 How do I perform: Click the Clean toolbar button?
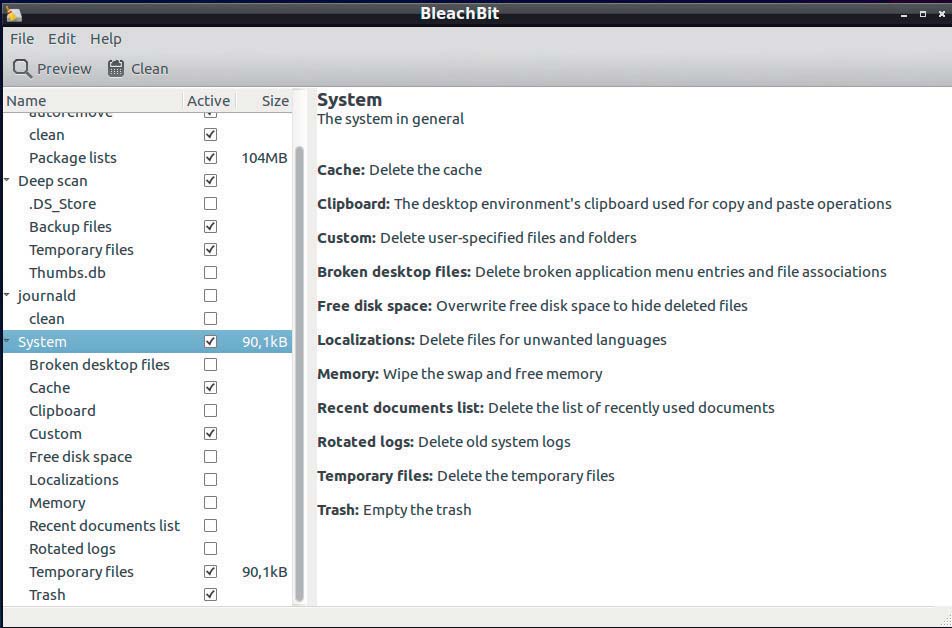click(x=138, y=69)
